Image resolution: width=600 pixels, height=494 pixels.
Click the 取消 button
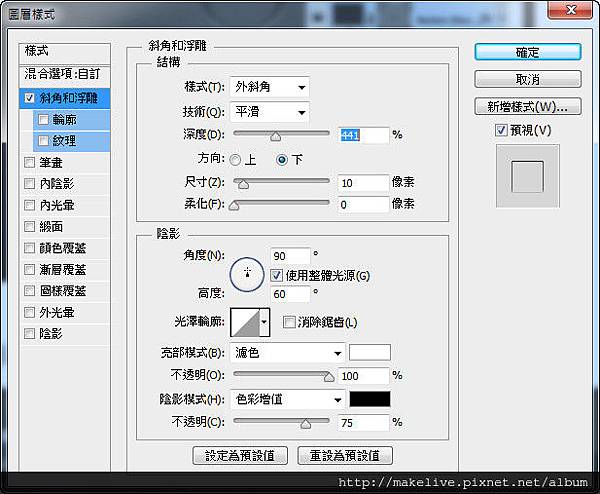click(528, 80)
